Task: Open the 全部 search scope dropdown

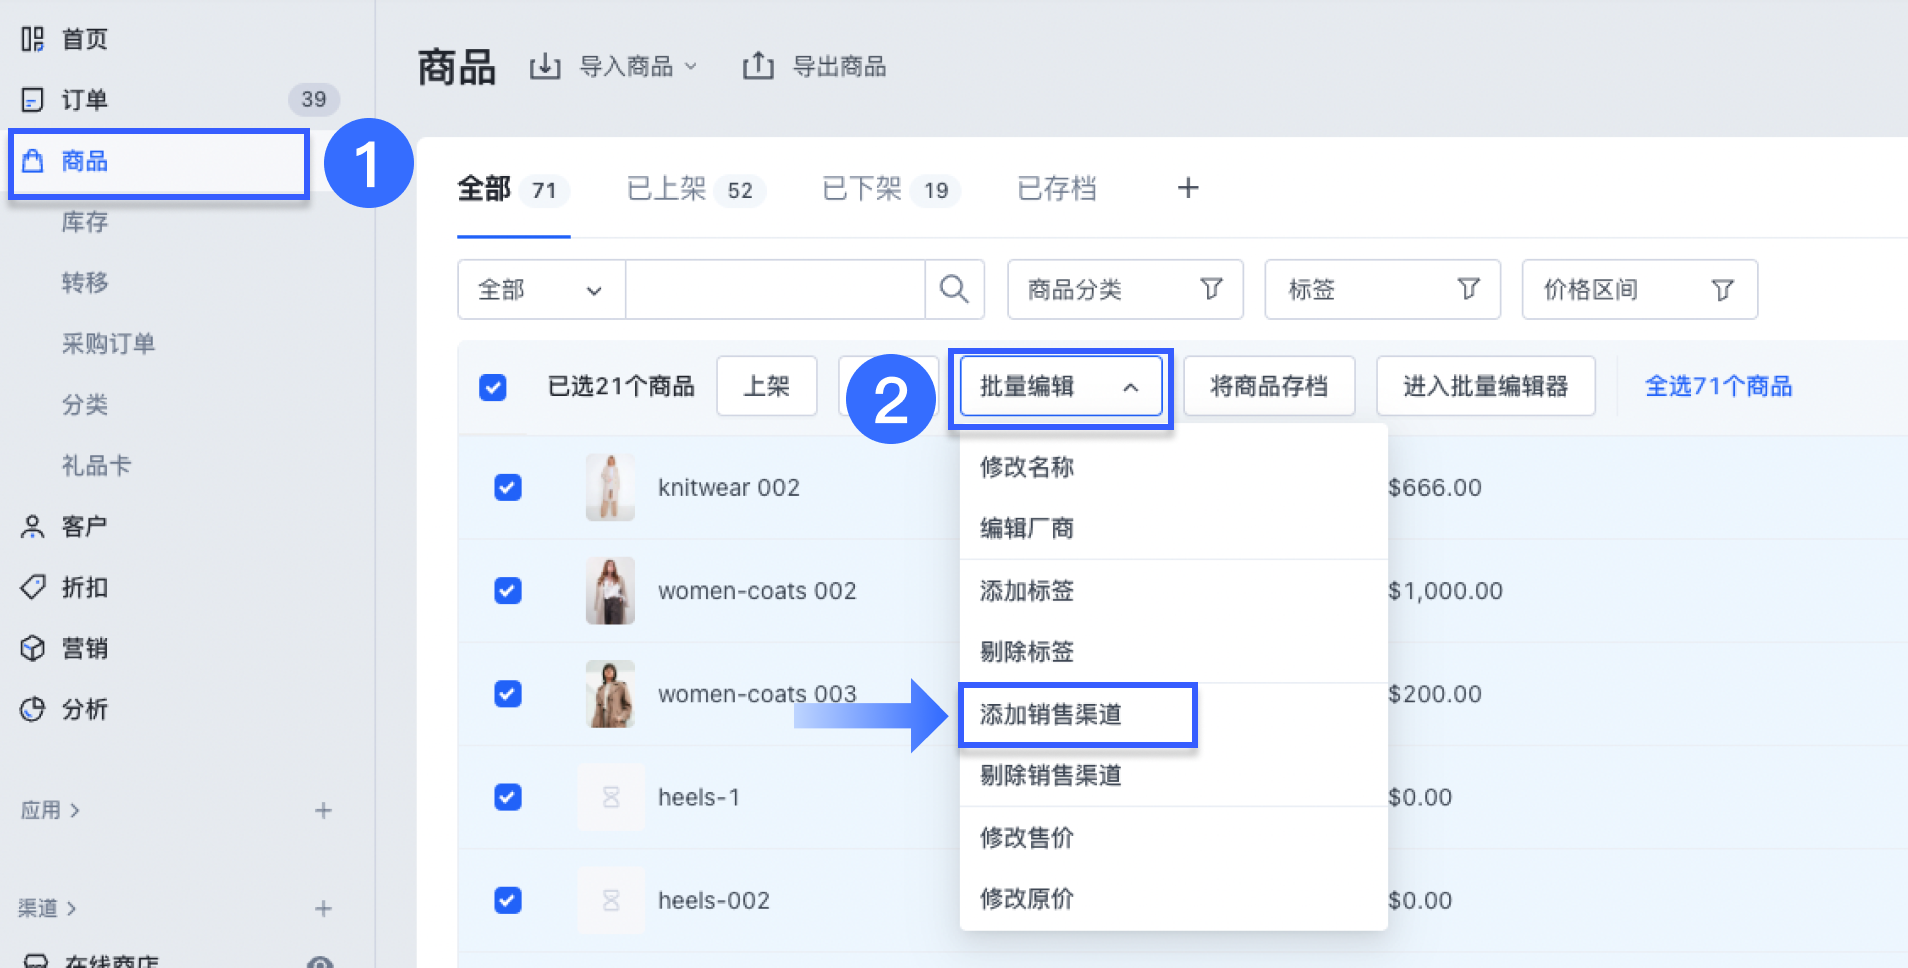Action: click(x=541, y=290)
